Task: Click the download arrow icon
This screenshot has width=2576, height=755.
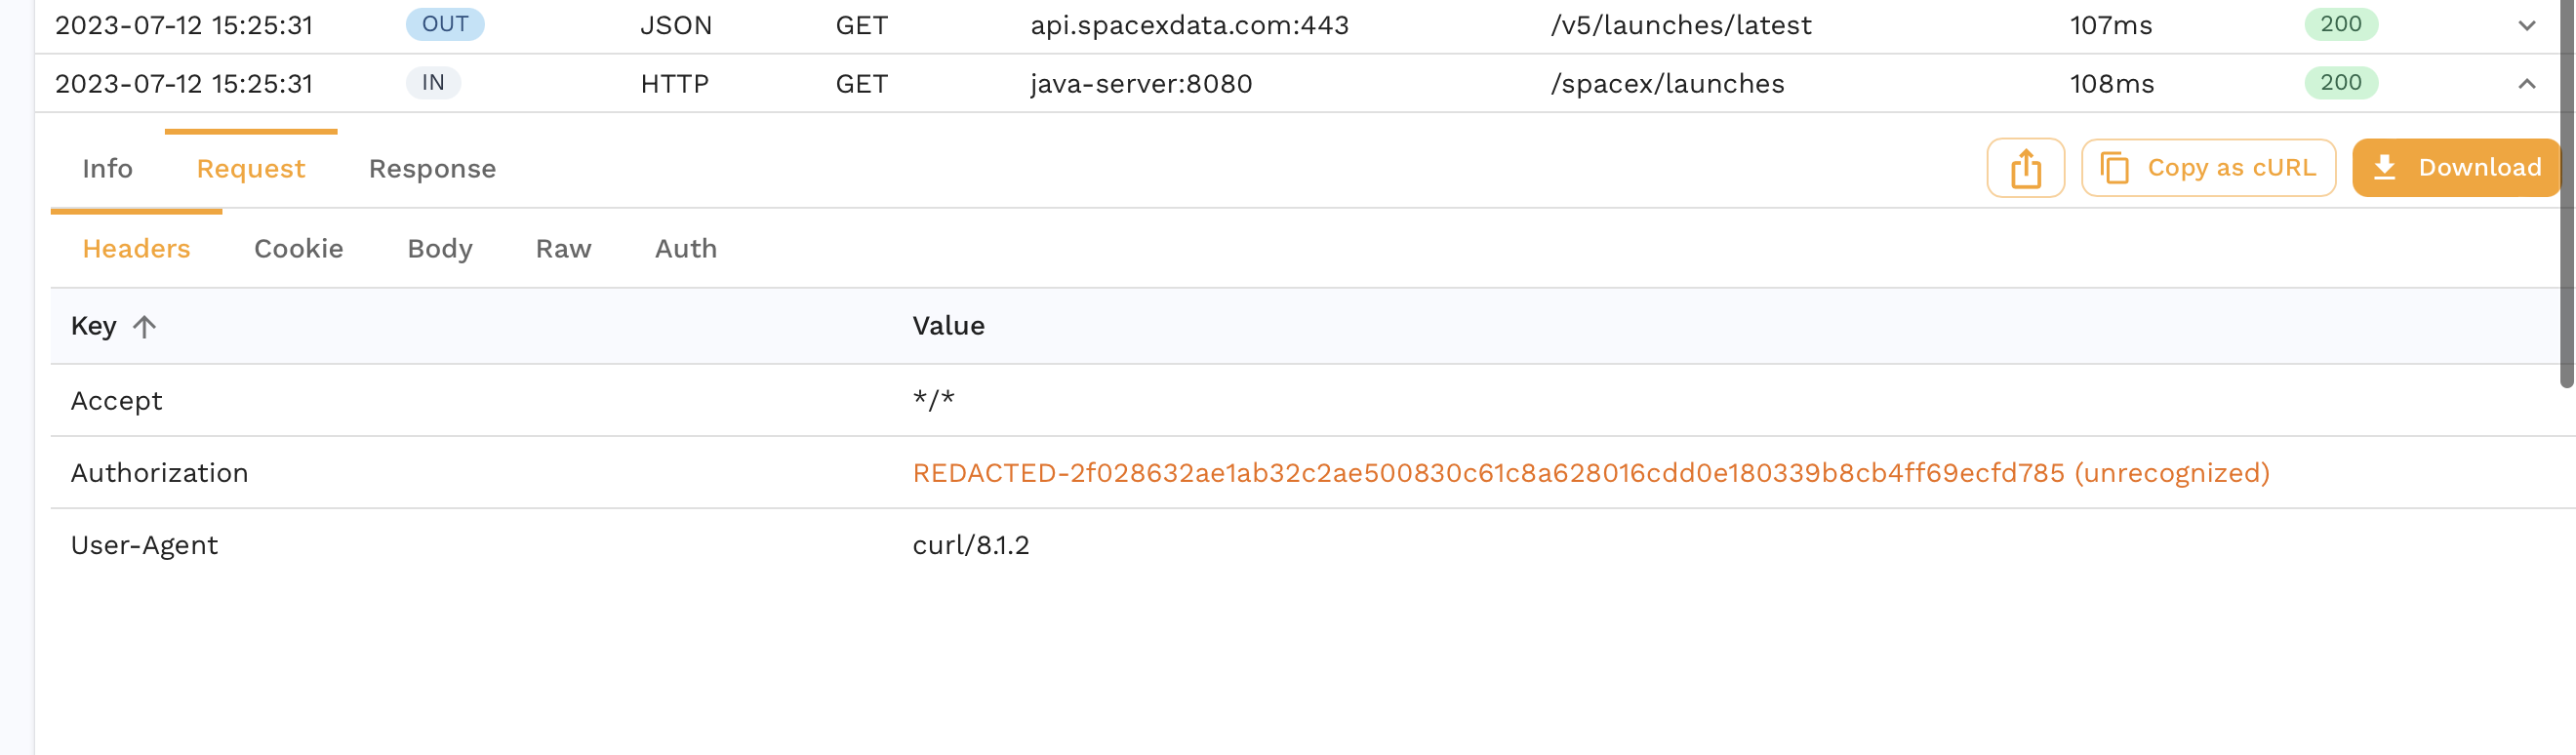Action: (2384, 167)
